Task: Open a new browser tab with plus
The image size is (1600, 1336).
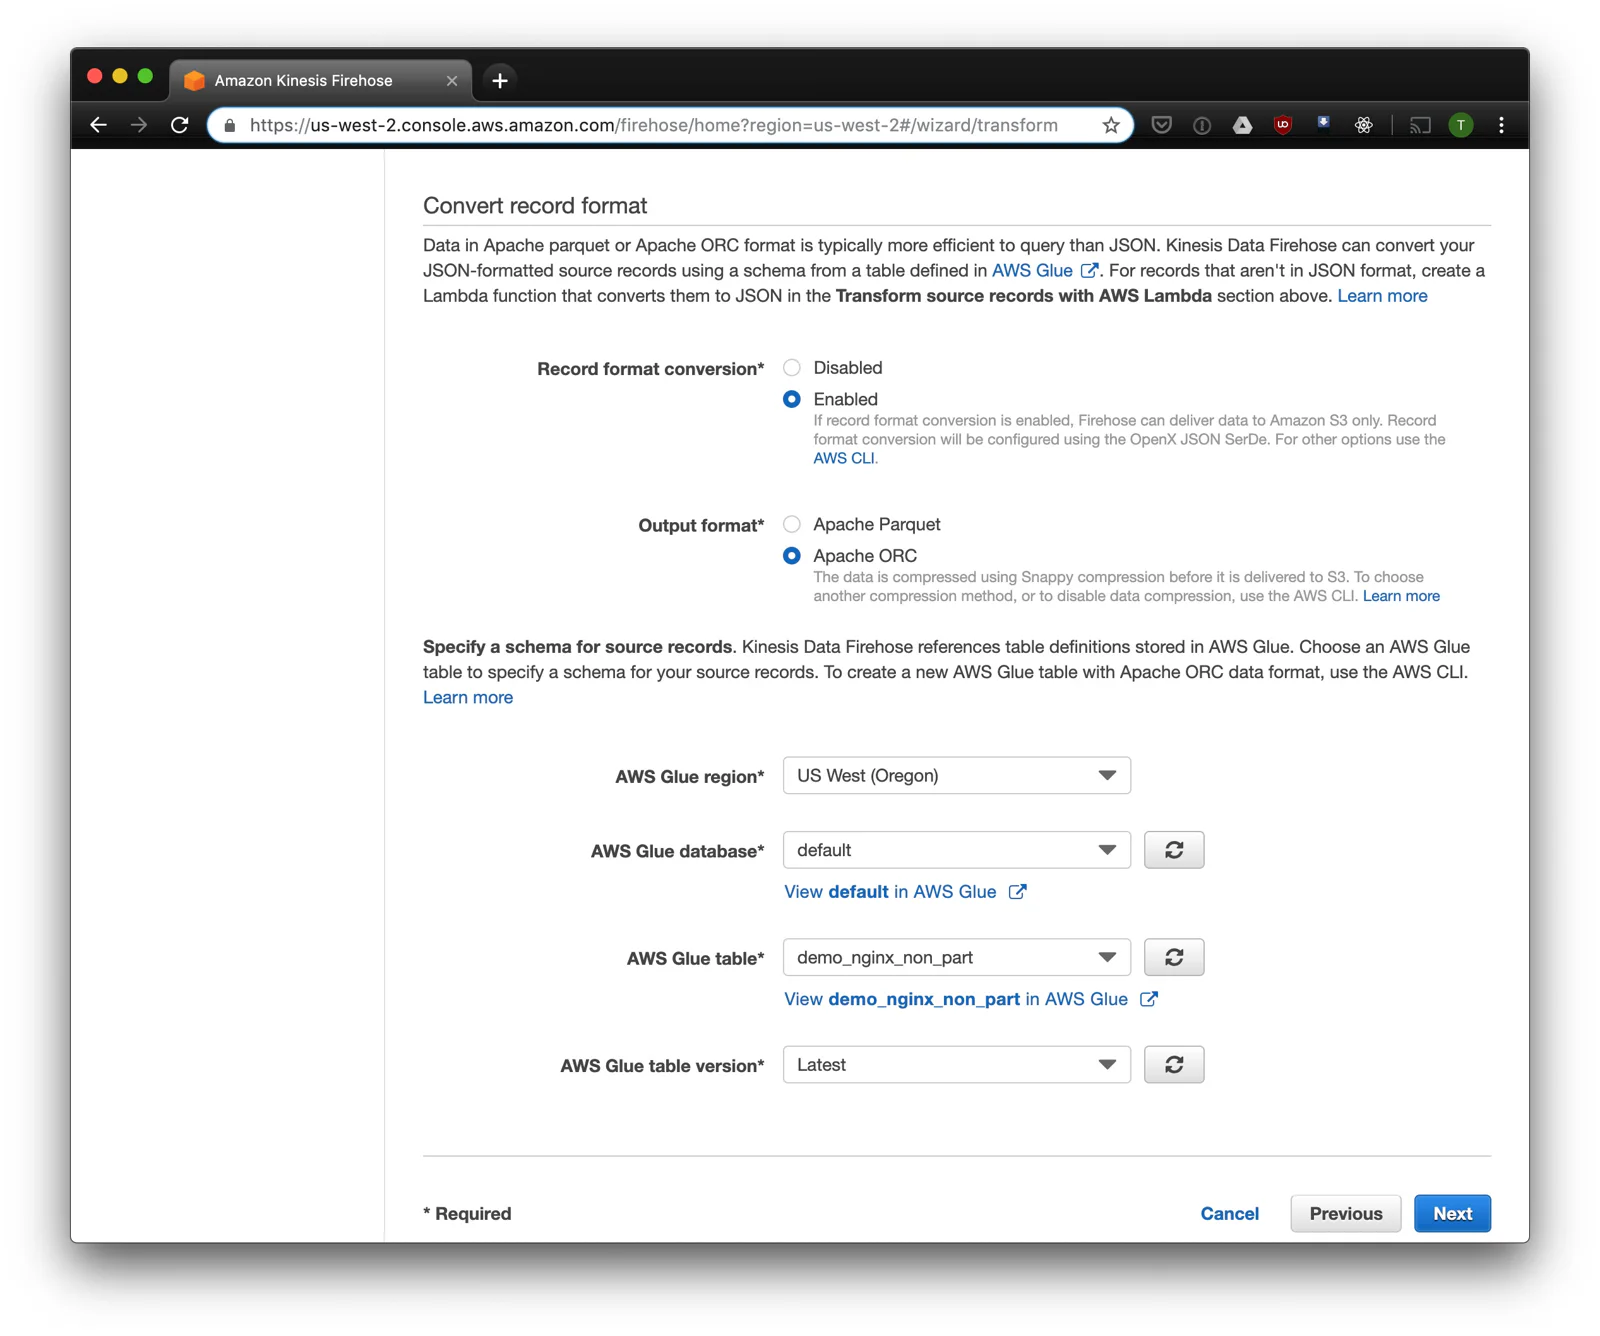Action: (x=500, y=80)
